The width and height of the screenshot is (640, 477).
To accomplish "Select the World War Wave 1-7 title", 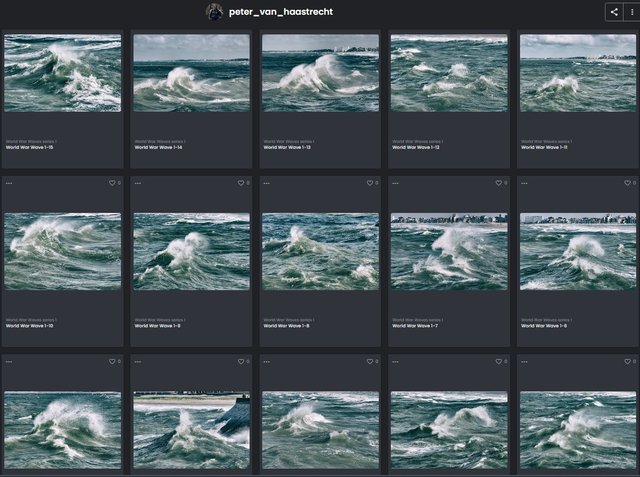I will [415, 326].
